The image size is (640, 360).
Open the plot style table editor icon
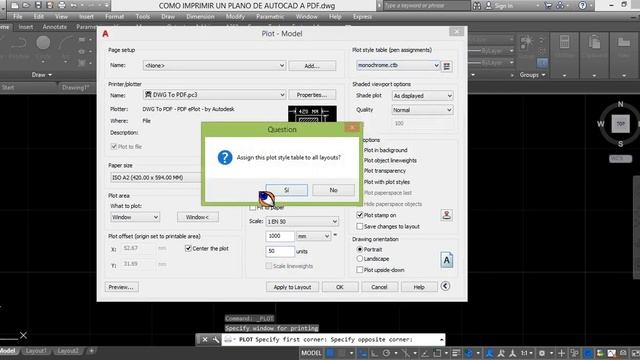[x=447, y=66]
